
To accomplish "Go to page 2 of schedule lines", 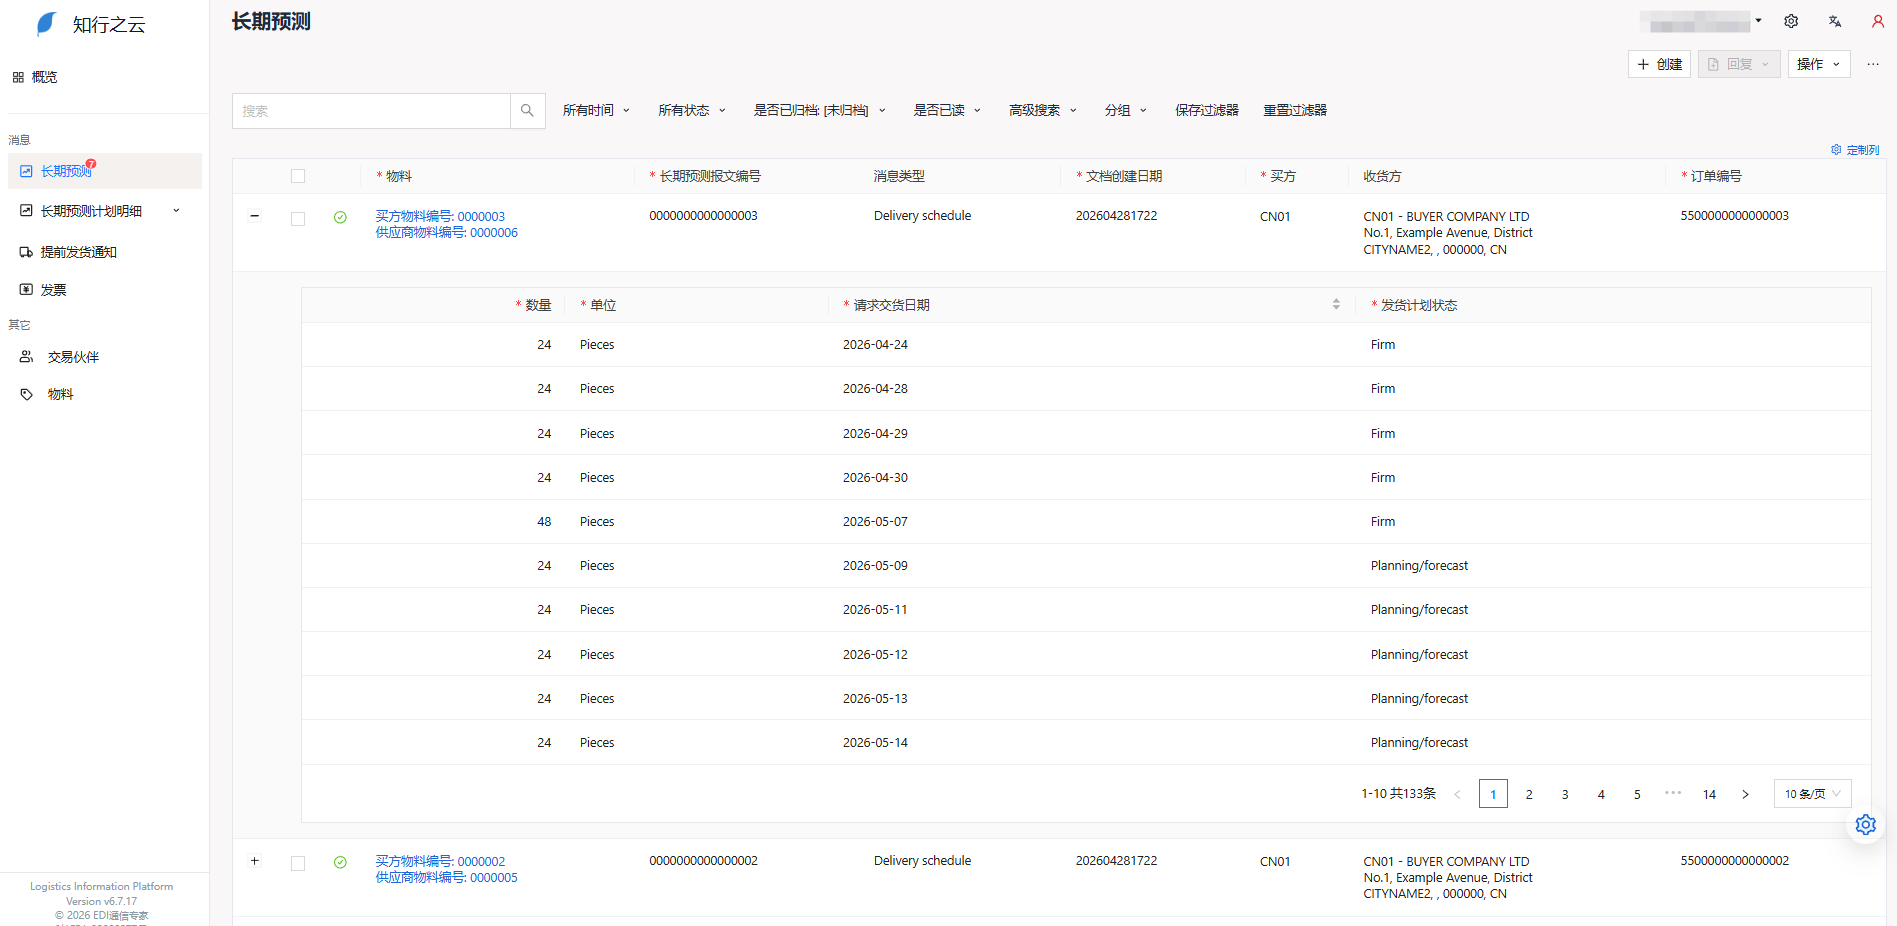I will click(x=1529, y=794).
